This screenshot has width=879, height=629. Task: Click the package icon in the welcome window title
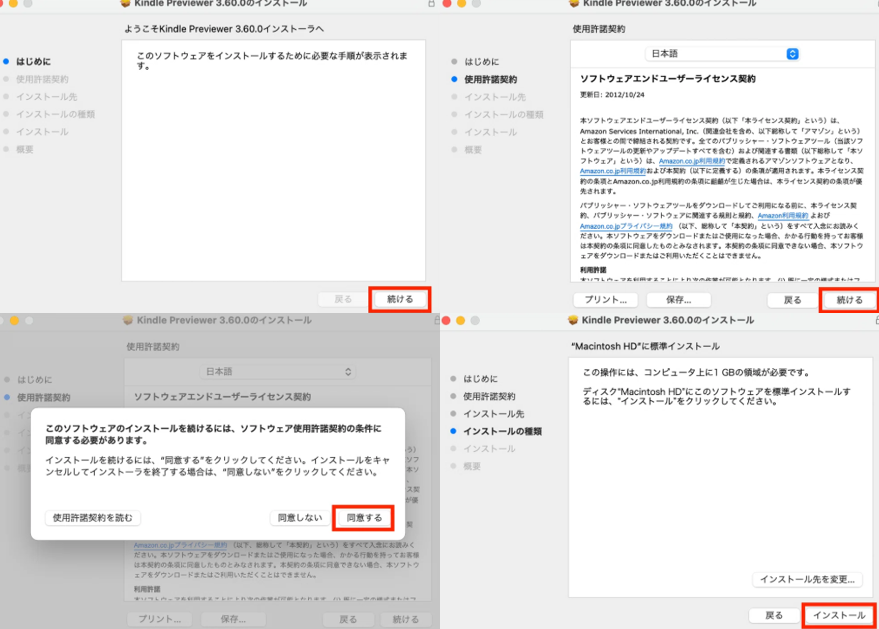click(x=126, y=3)
